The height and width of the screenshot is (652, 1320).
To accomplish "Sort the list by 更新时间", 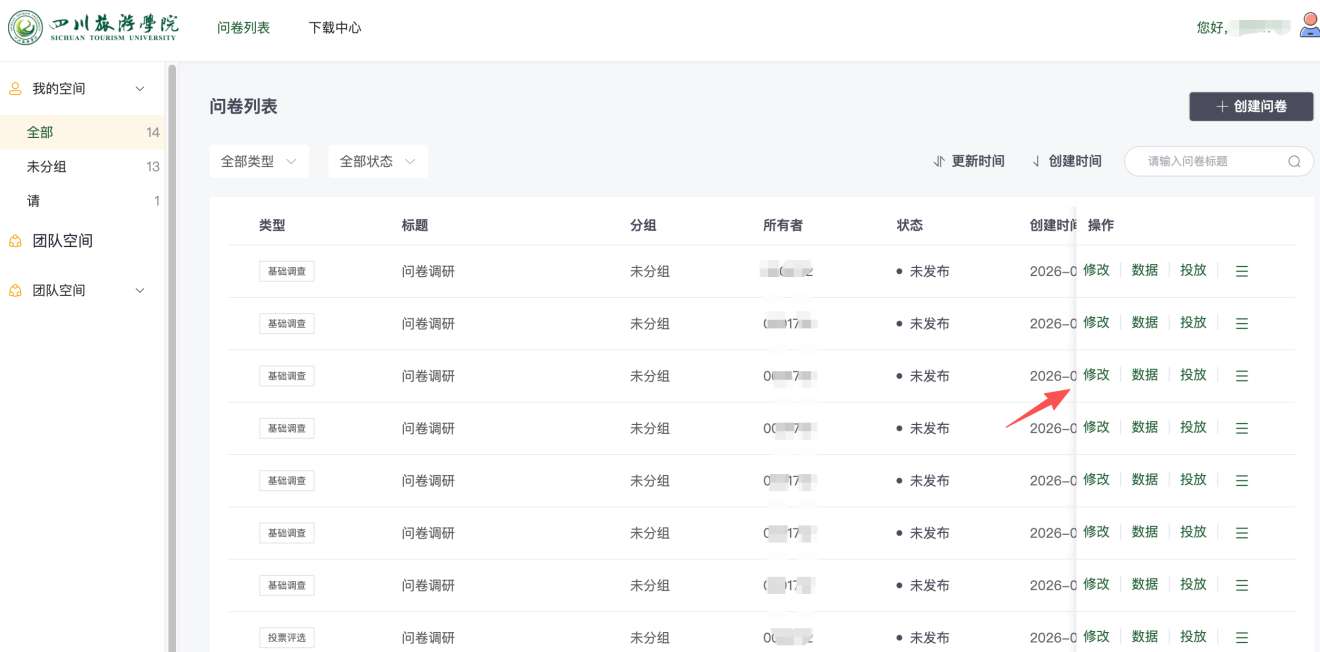I will 968,161.
